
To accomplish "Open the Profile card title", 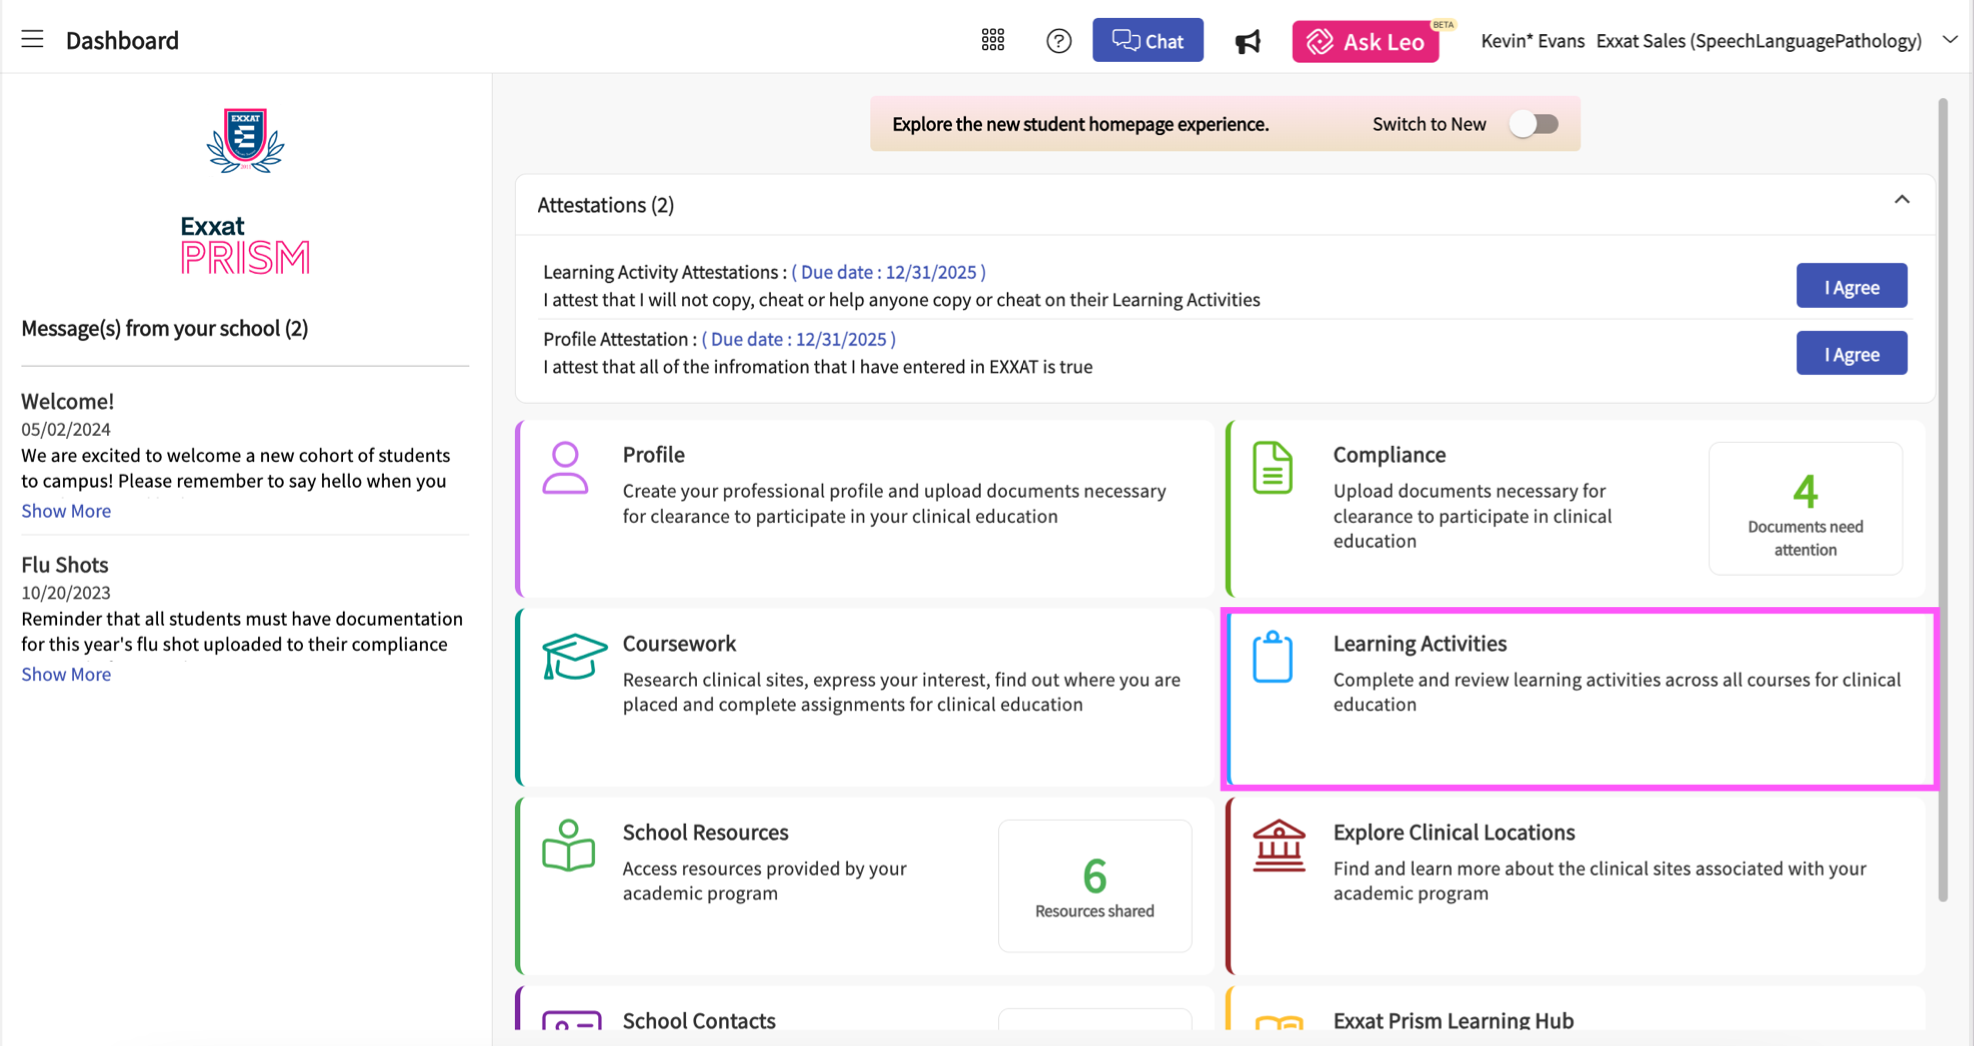I will pos(653,455).
